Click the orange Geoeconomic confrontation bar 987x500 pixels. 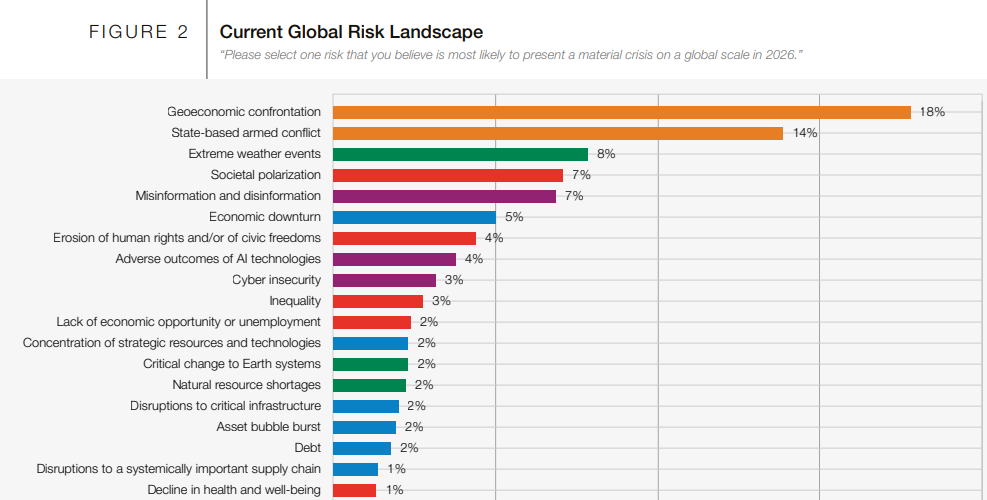tap(621, 112)
